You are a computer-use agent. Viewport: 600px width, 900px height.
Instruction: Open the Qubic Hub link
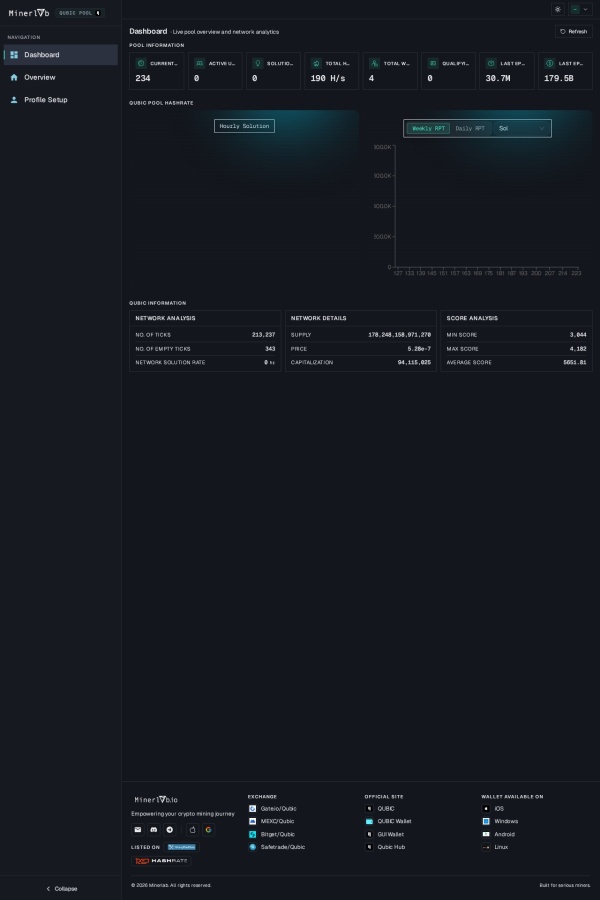click(x=385, y=847)
